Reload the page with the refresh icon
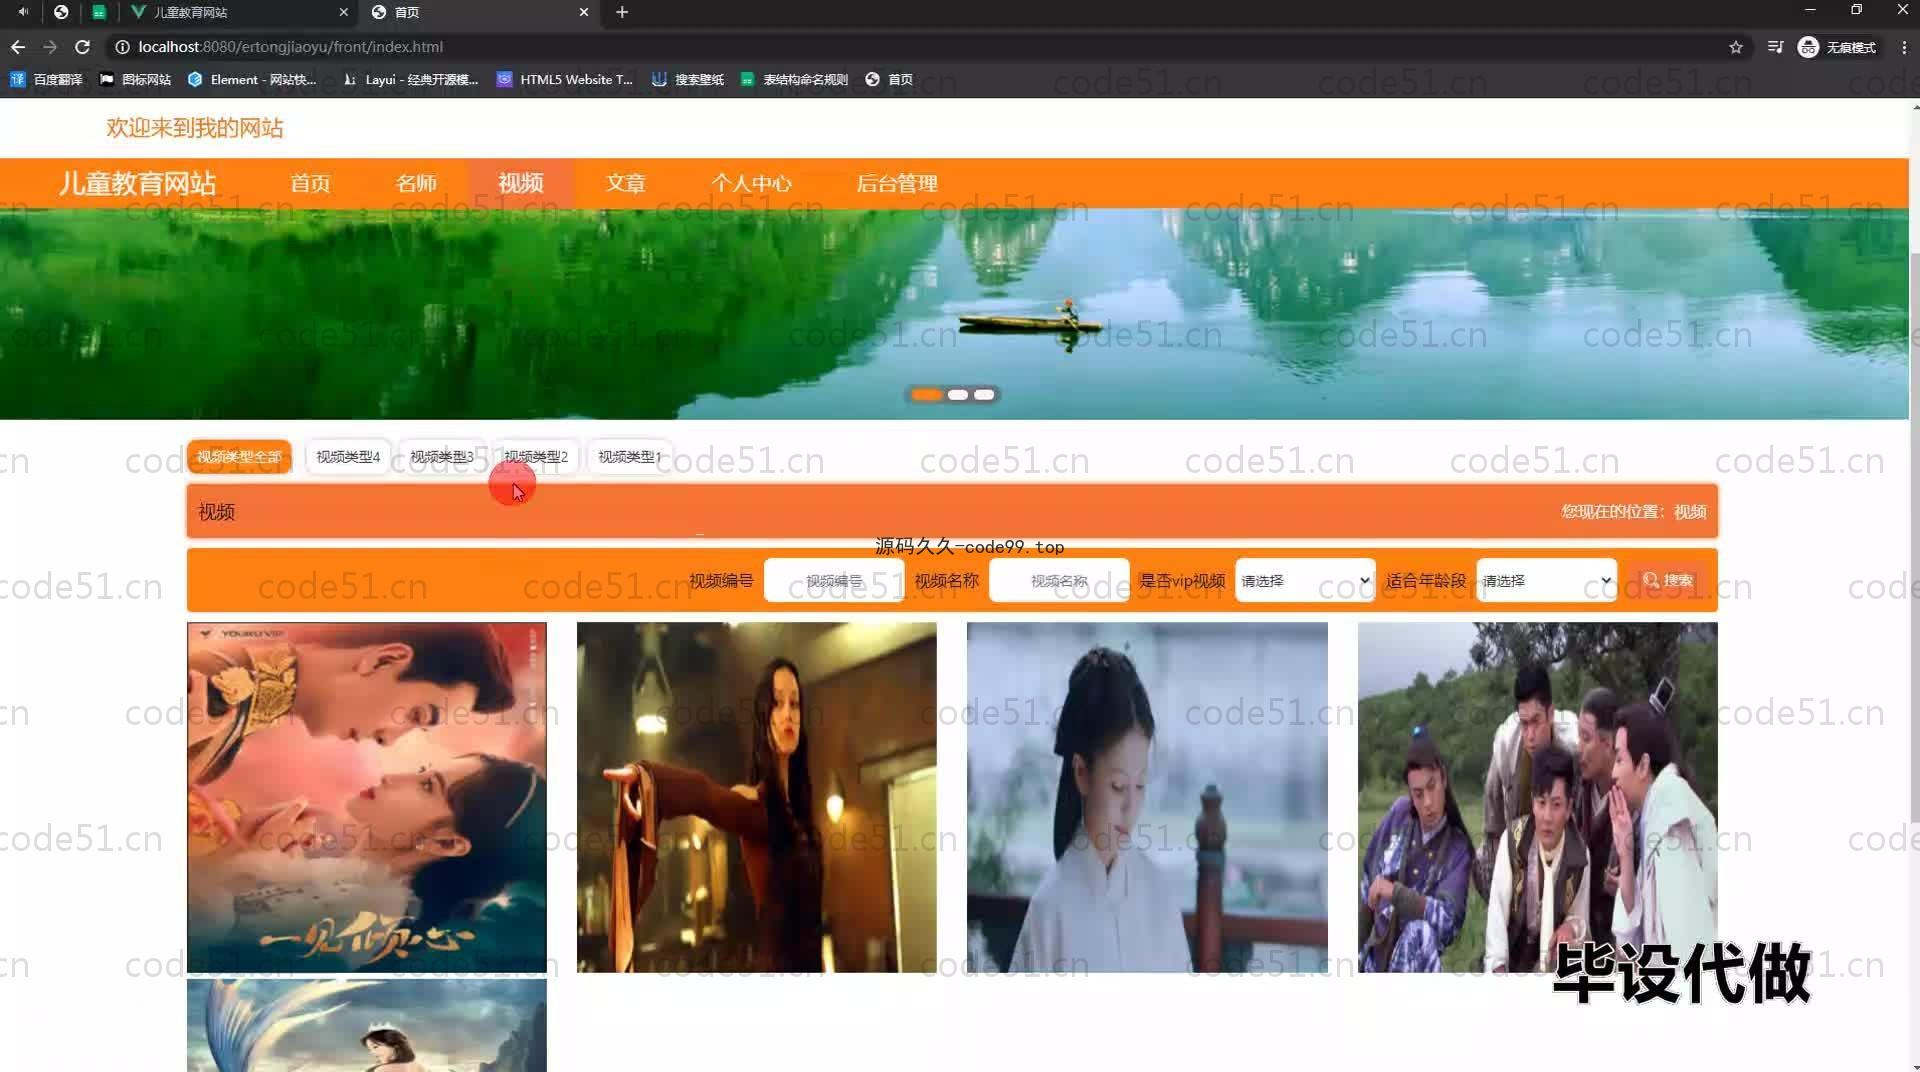The height and width of the screenshot is (1072, 1920). pos(83,47)
